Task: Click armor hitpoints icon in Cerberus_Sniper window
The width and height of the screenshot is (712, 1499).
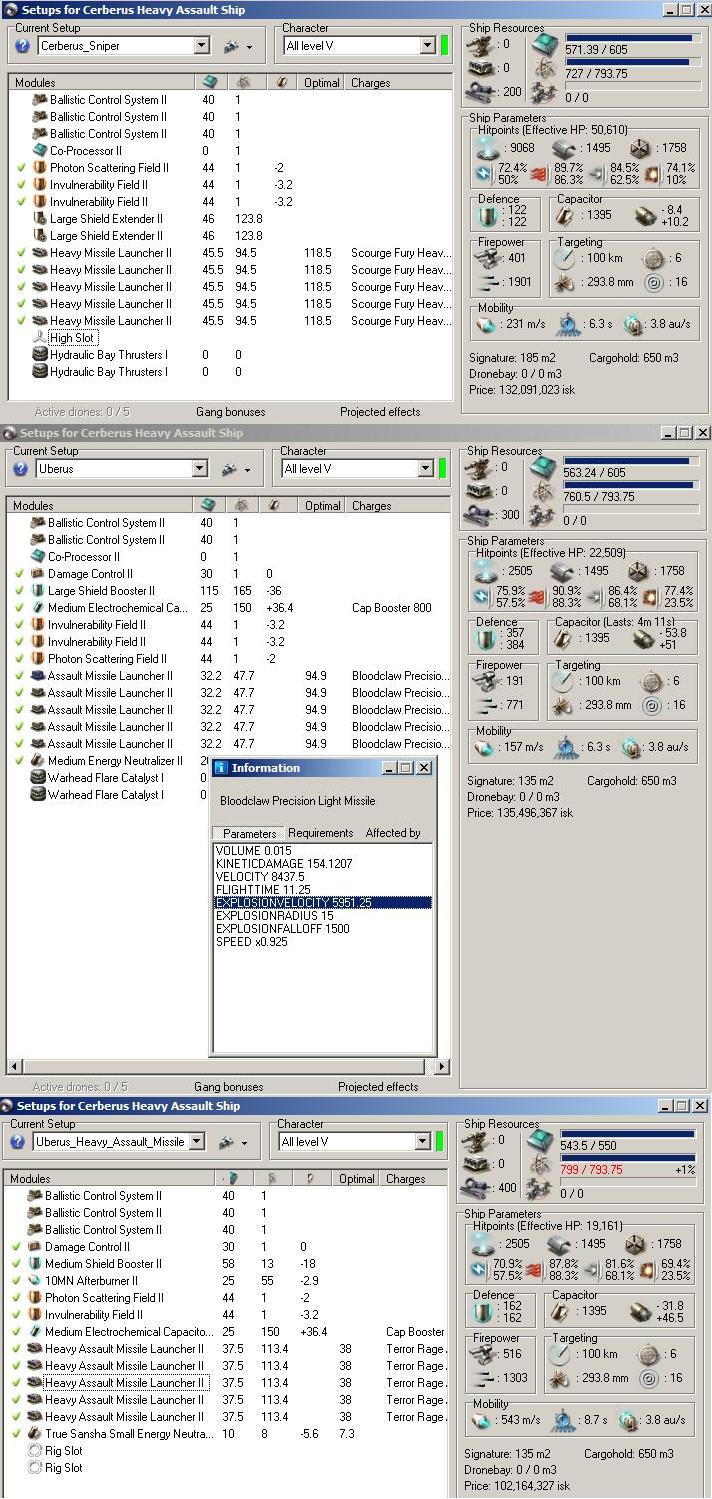Action: (563, 148)
